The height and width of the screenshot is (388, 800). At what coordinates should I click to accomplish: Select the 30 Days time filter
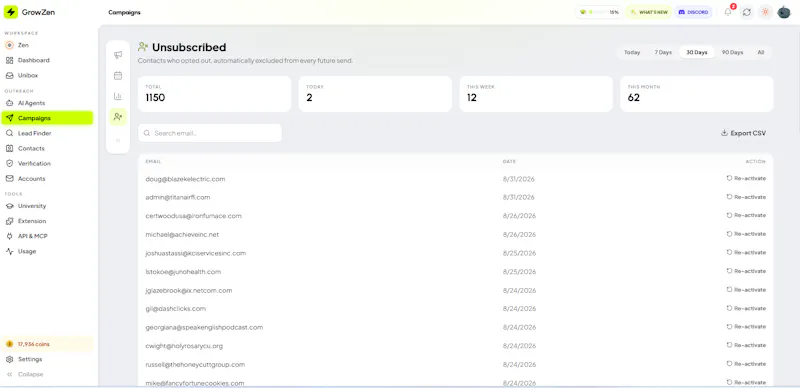696,53
